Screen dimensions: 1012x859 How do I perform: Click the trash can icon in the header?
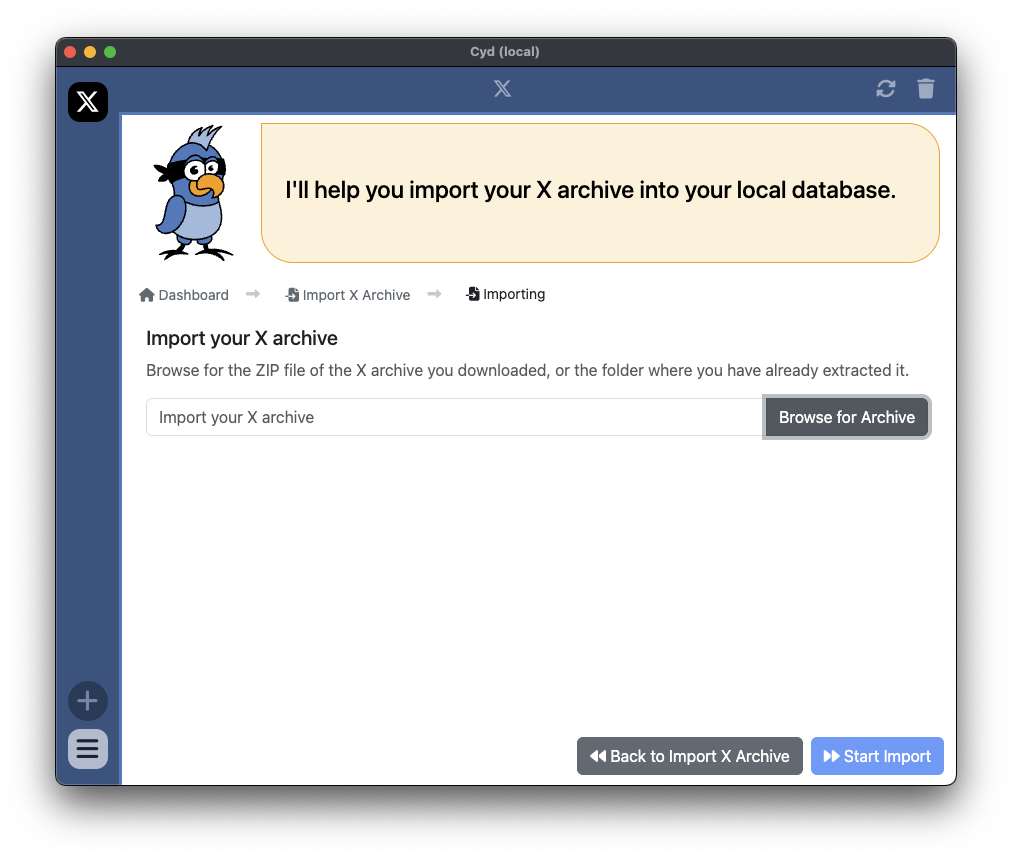pos(926,89)
